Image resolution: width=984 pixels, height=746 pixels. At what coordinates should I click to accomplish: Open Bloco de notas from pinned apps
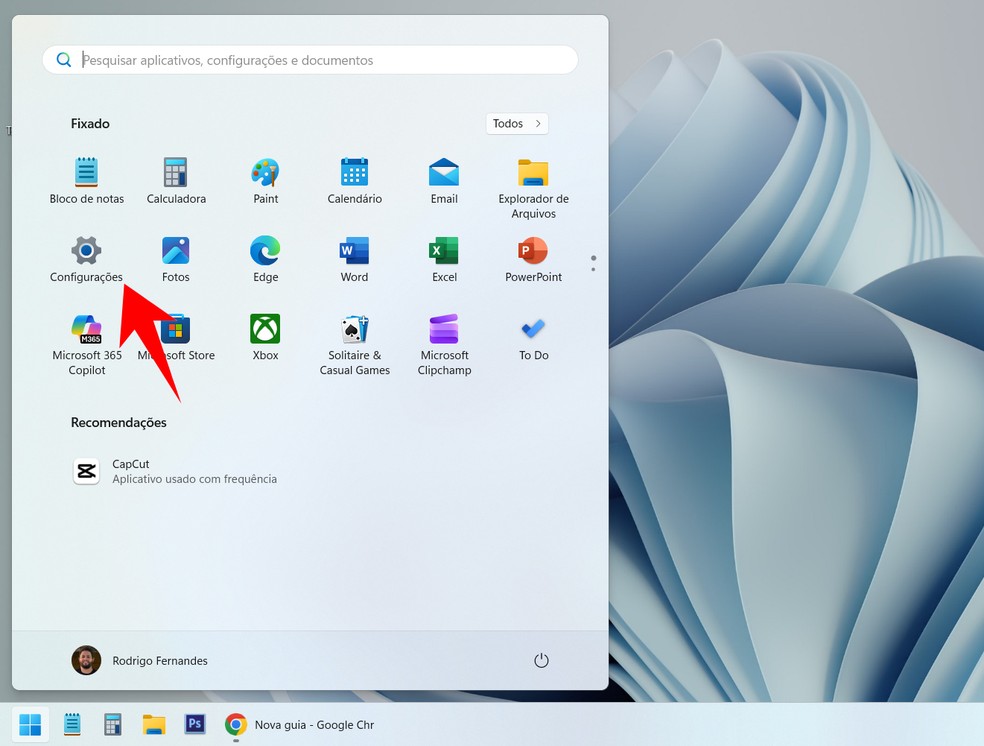pyautogui.click(x=87, y=181)
